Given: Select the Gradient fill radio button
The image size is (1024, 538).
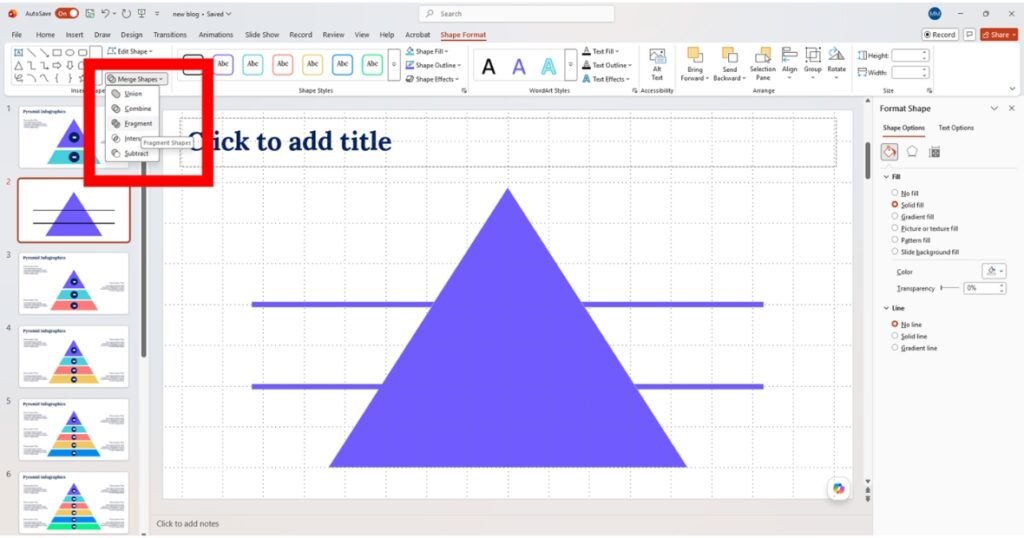Looking at the screenshot, I should (x=895, y=216).
